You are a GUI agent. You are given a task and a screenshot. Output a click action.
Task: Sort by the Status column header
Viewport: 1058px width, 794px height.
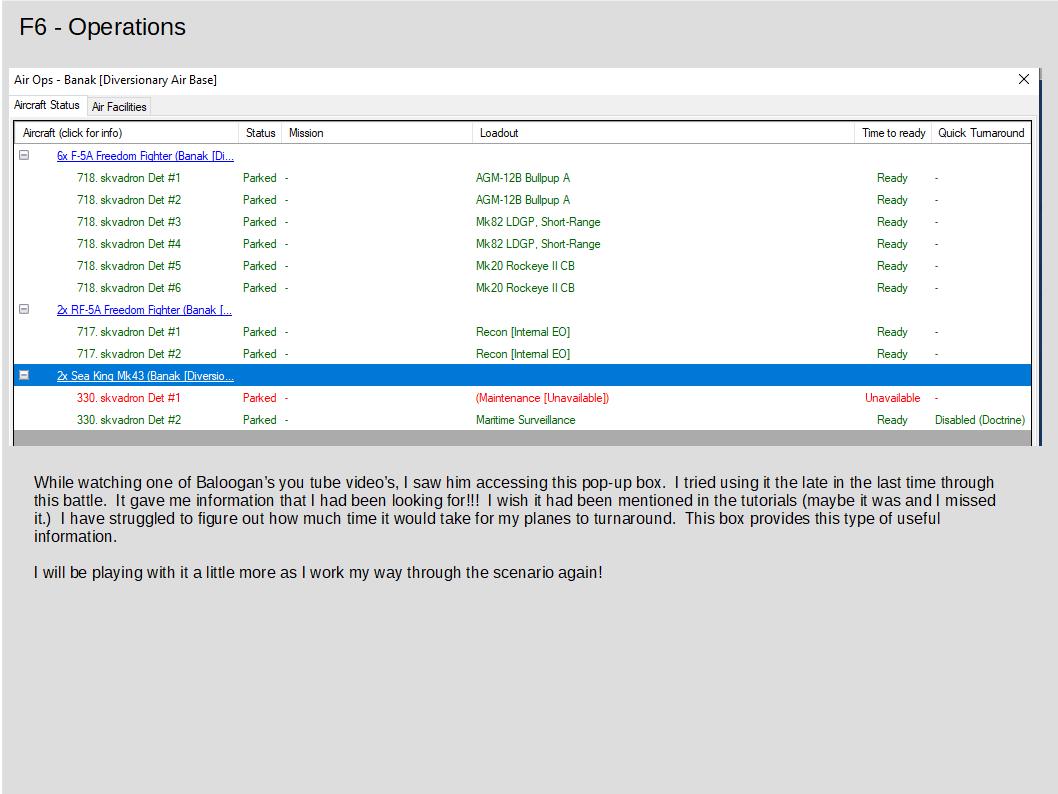260,133
